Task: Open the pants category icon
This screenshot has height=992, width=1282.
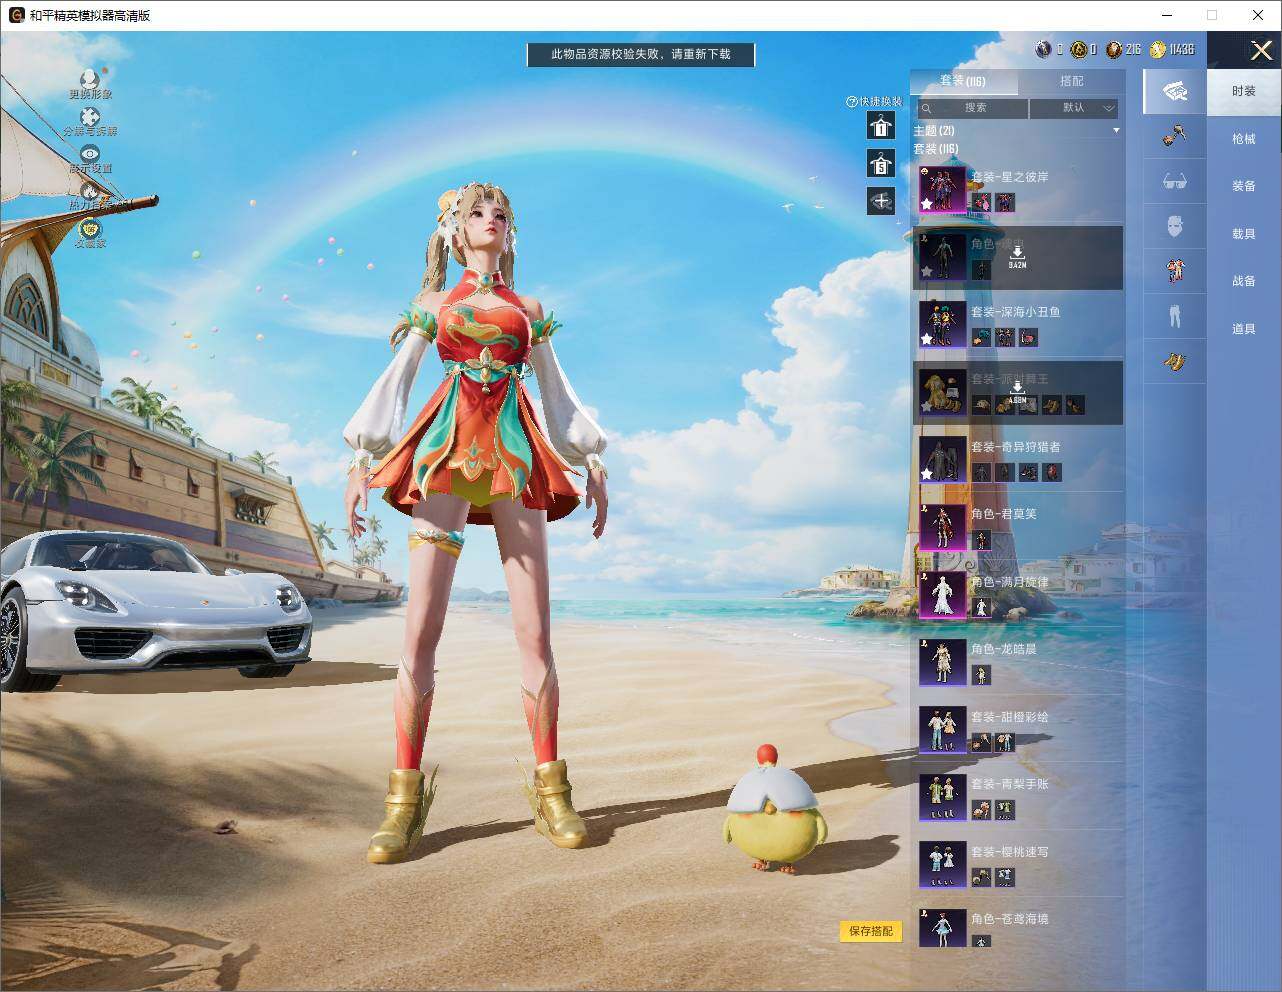Action: (x=1175, y=315)
